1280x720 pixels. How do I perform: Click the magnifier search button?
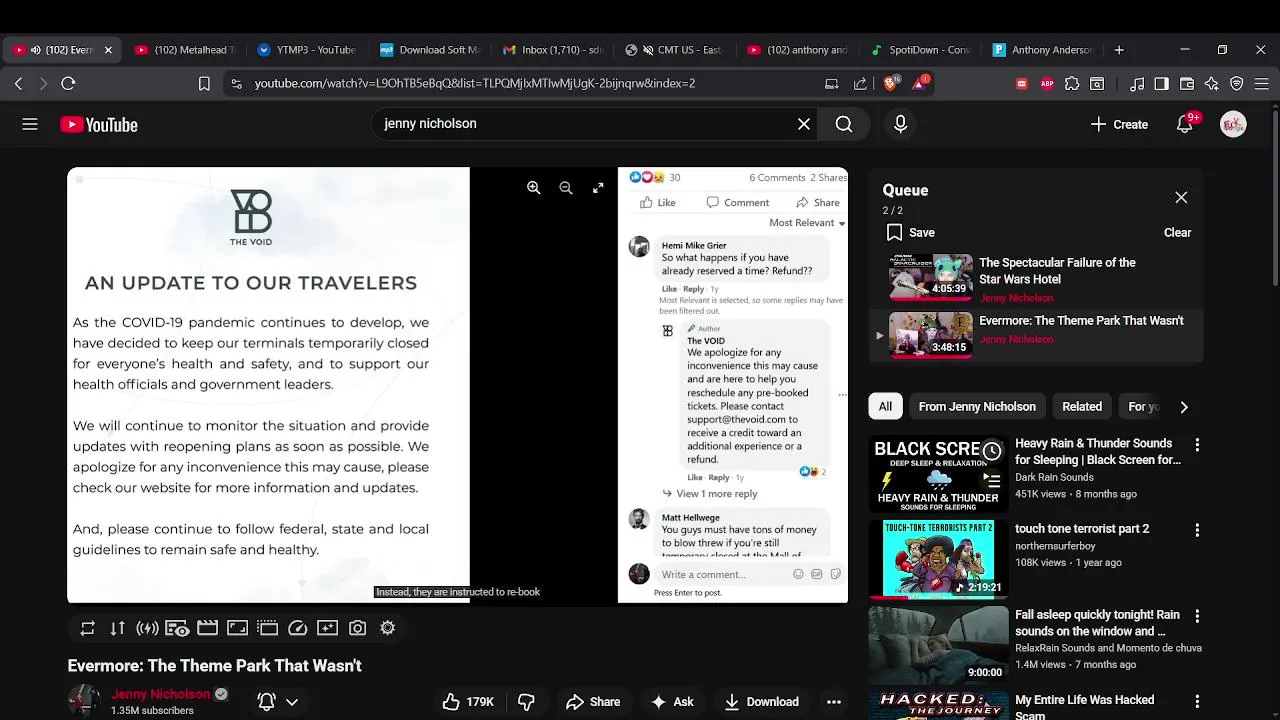click(844, 124)
